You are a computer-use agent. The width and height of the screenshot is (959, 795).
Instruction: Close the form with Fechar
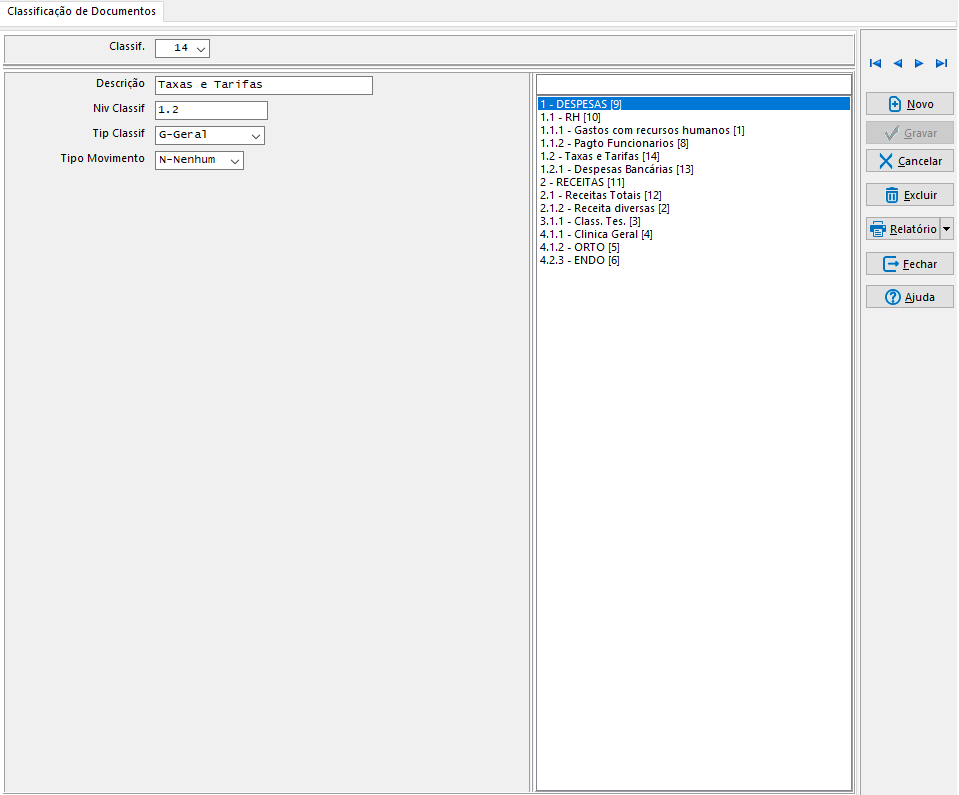point(909,264)
